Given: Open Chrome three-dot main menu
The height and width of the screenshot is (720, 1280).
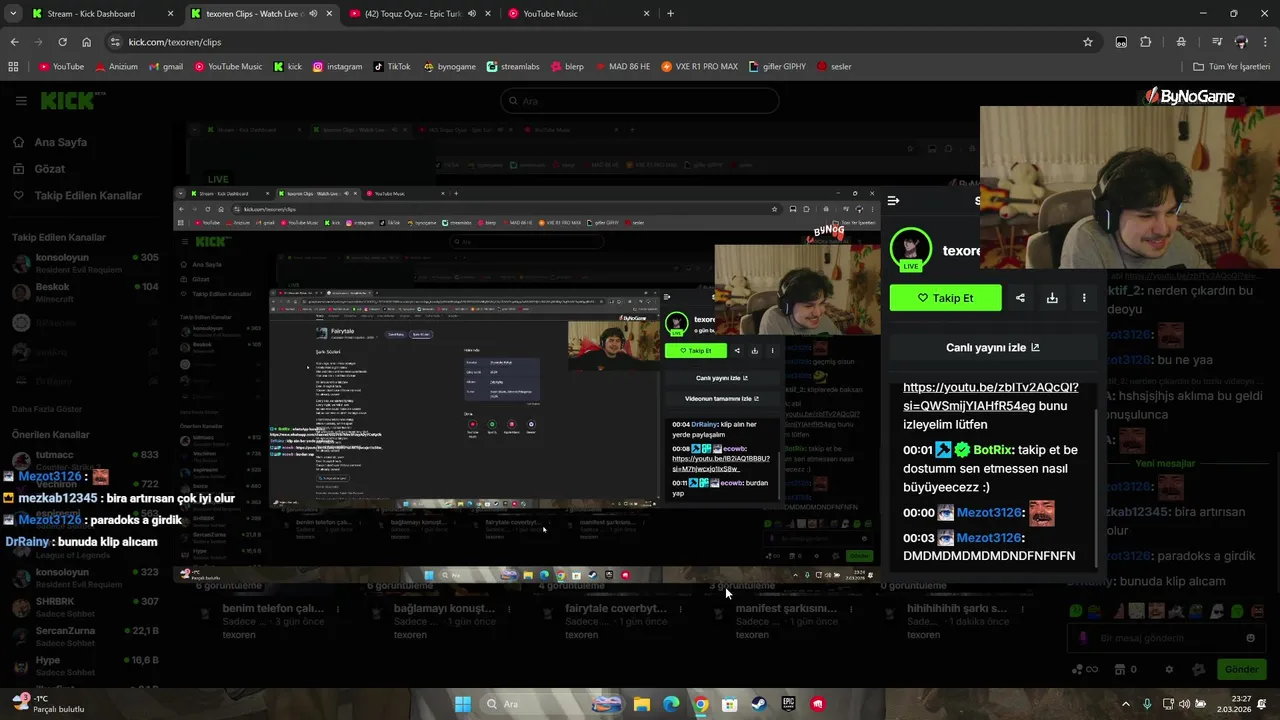Looking at the screenshot, I should (1265, 42).
